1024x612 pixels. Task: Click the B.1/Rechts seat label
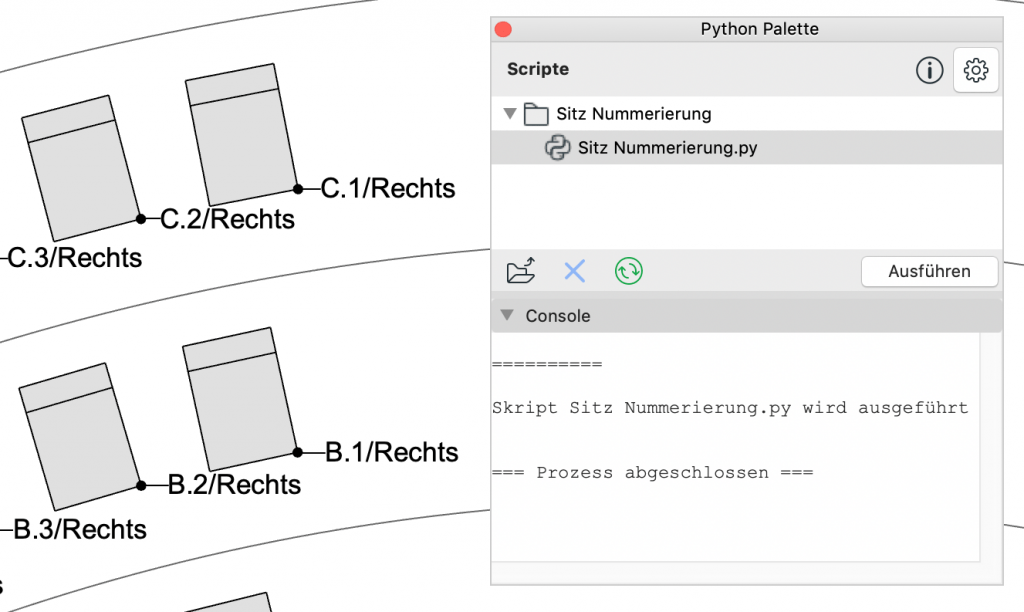click(x=392, y=452)
